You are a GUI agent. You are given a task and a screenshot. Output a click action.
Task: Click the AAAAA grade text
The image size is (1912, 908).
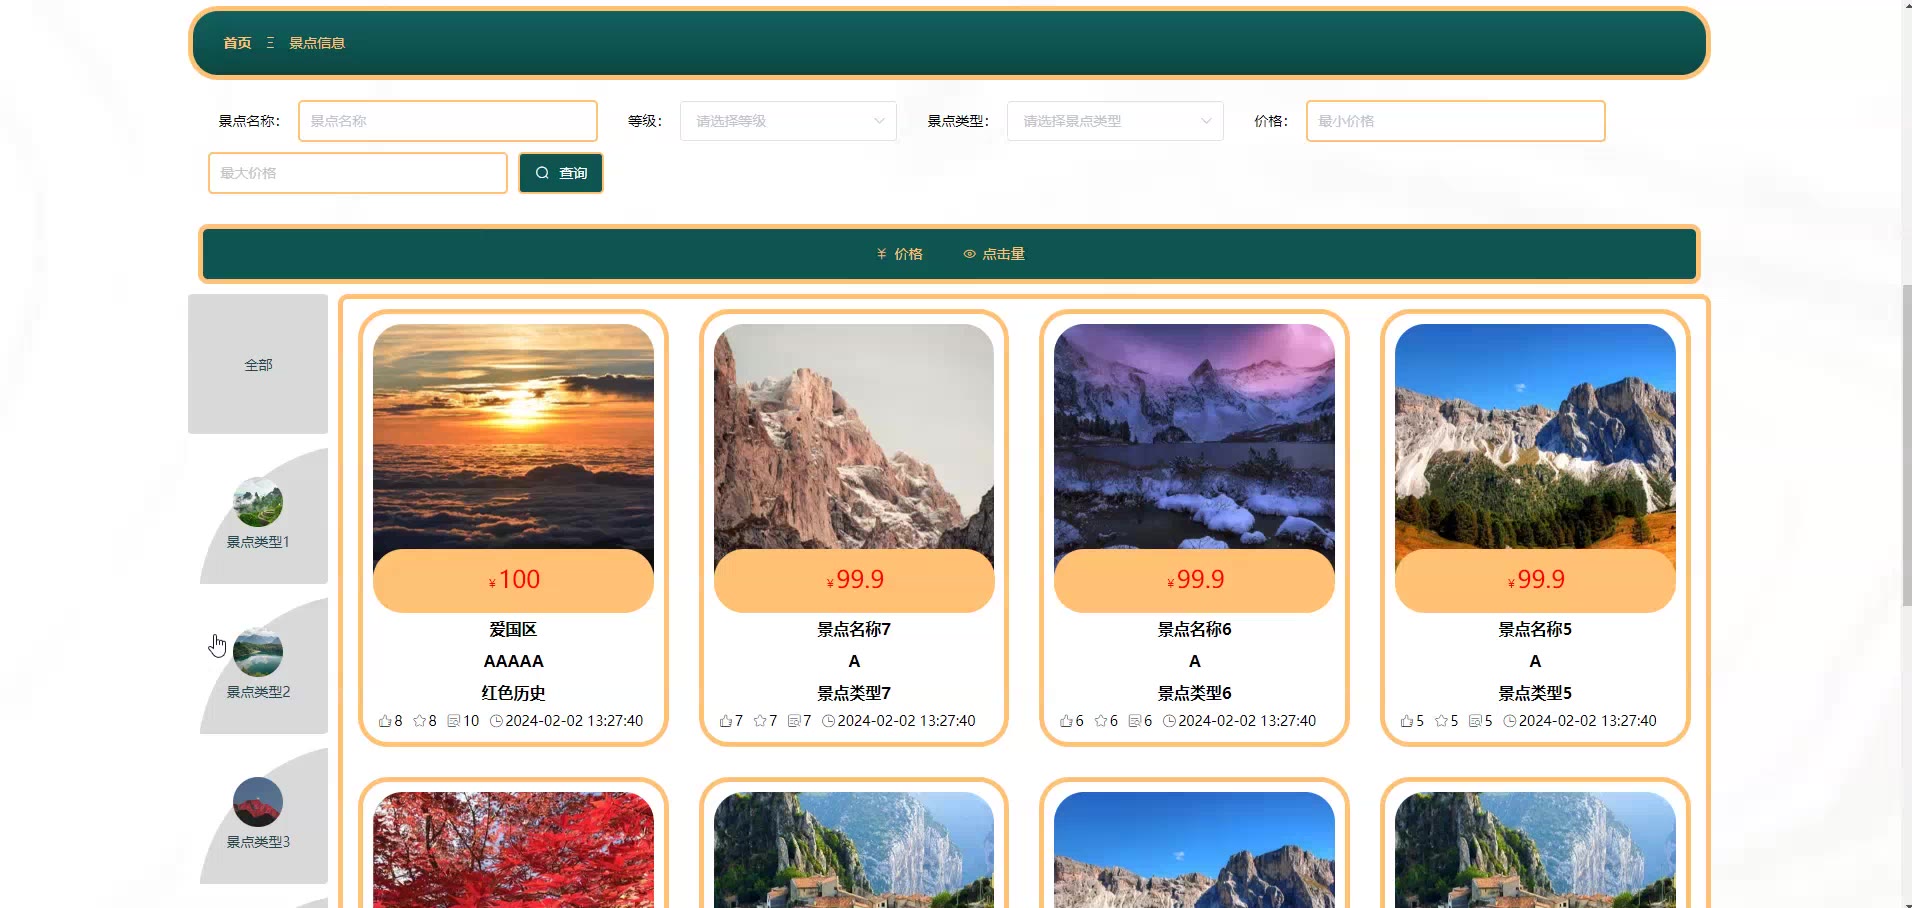(x=513, y=661)
